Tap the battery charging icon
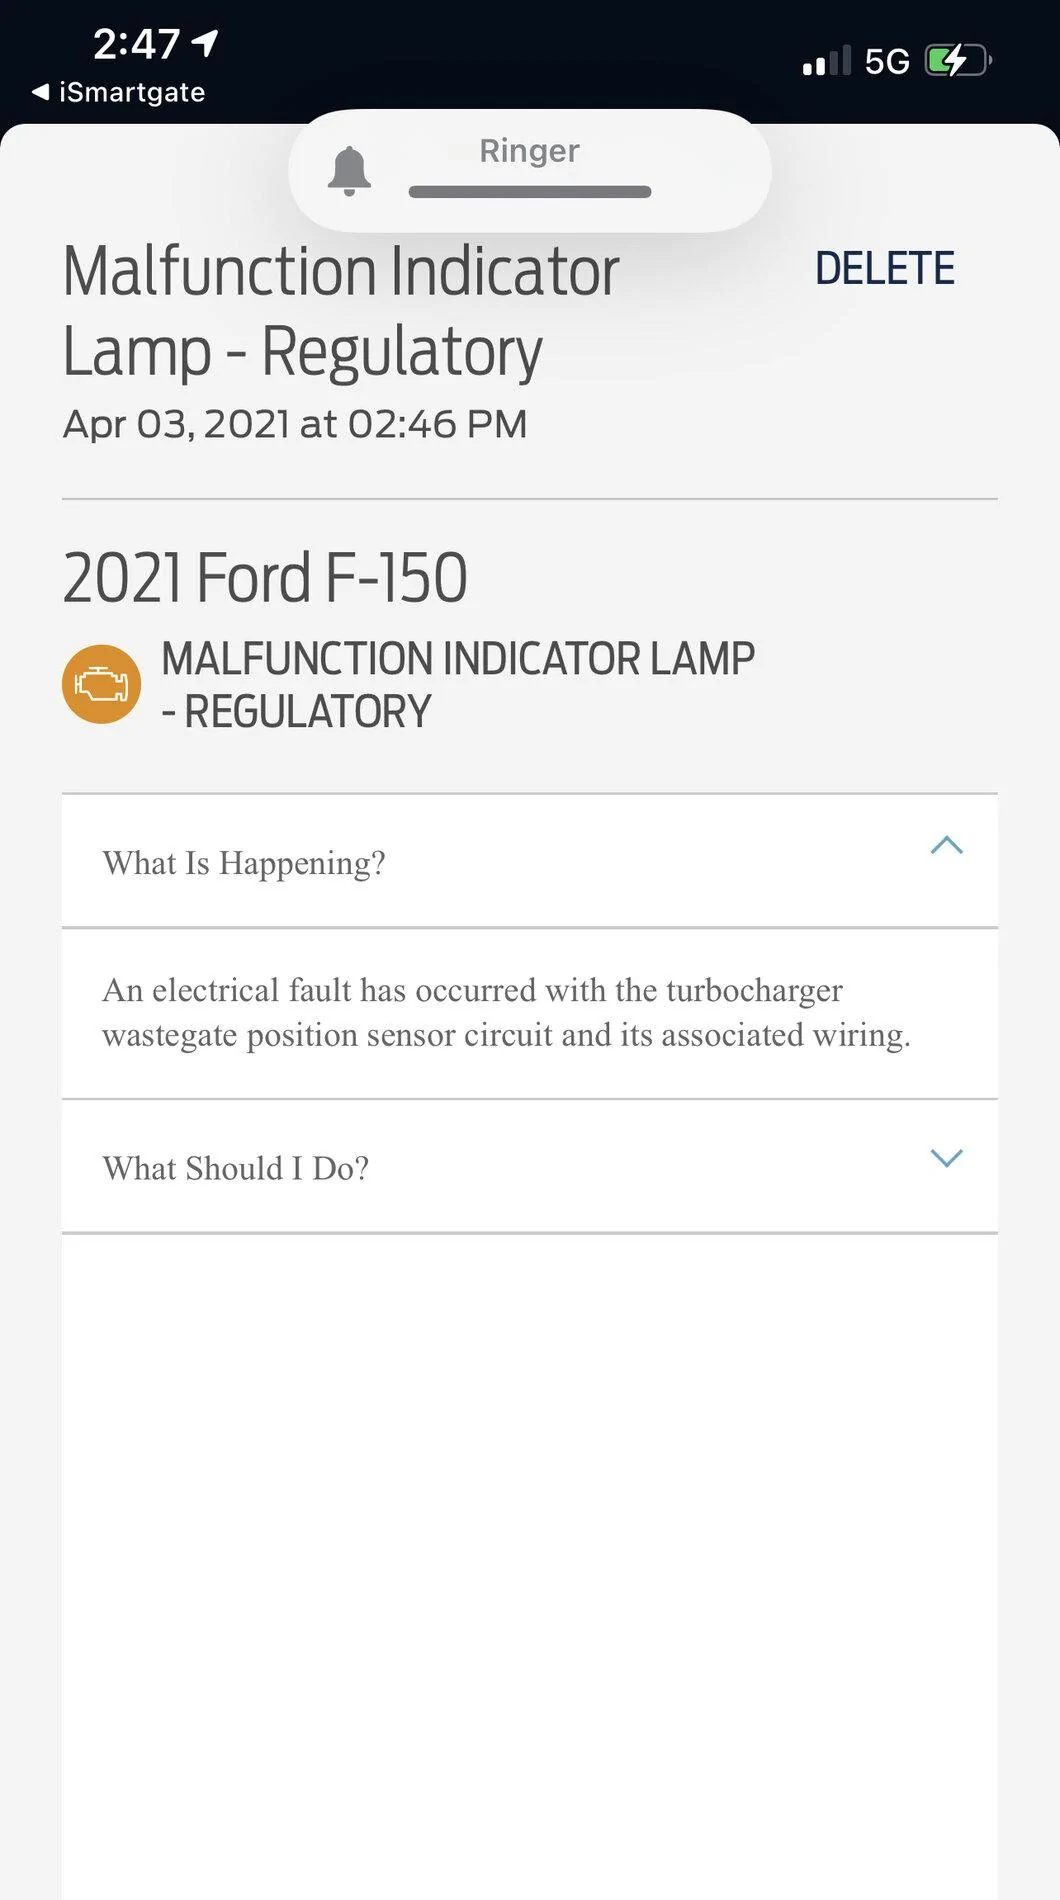 [957, 61]
